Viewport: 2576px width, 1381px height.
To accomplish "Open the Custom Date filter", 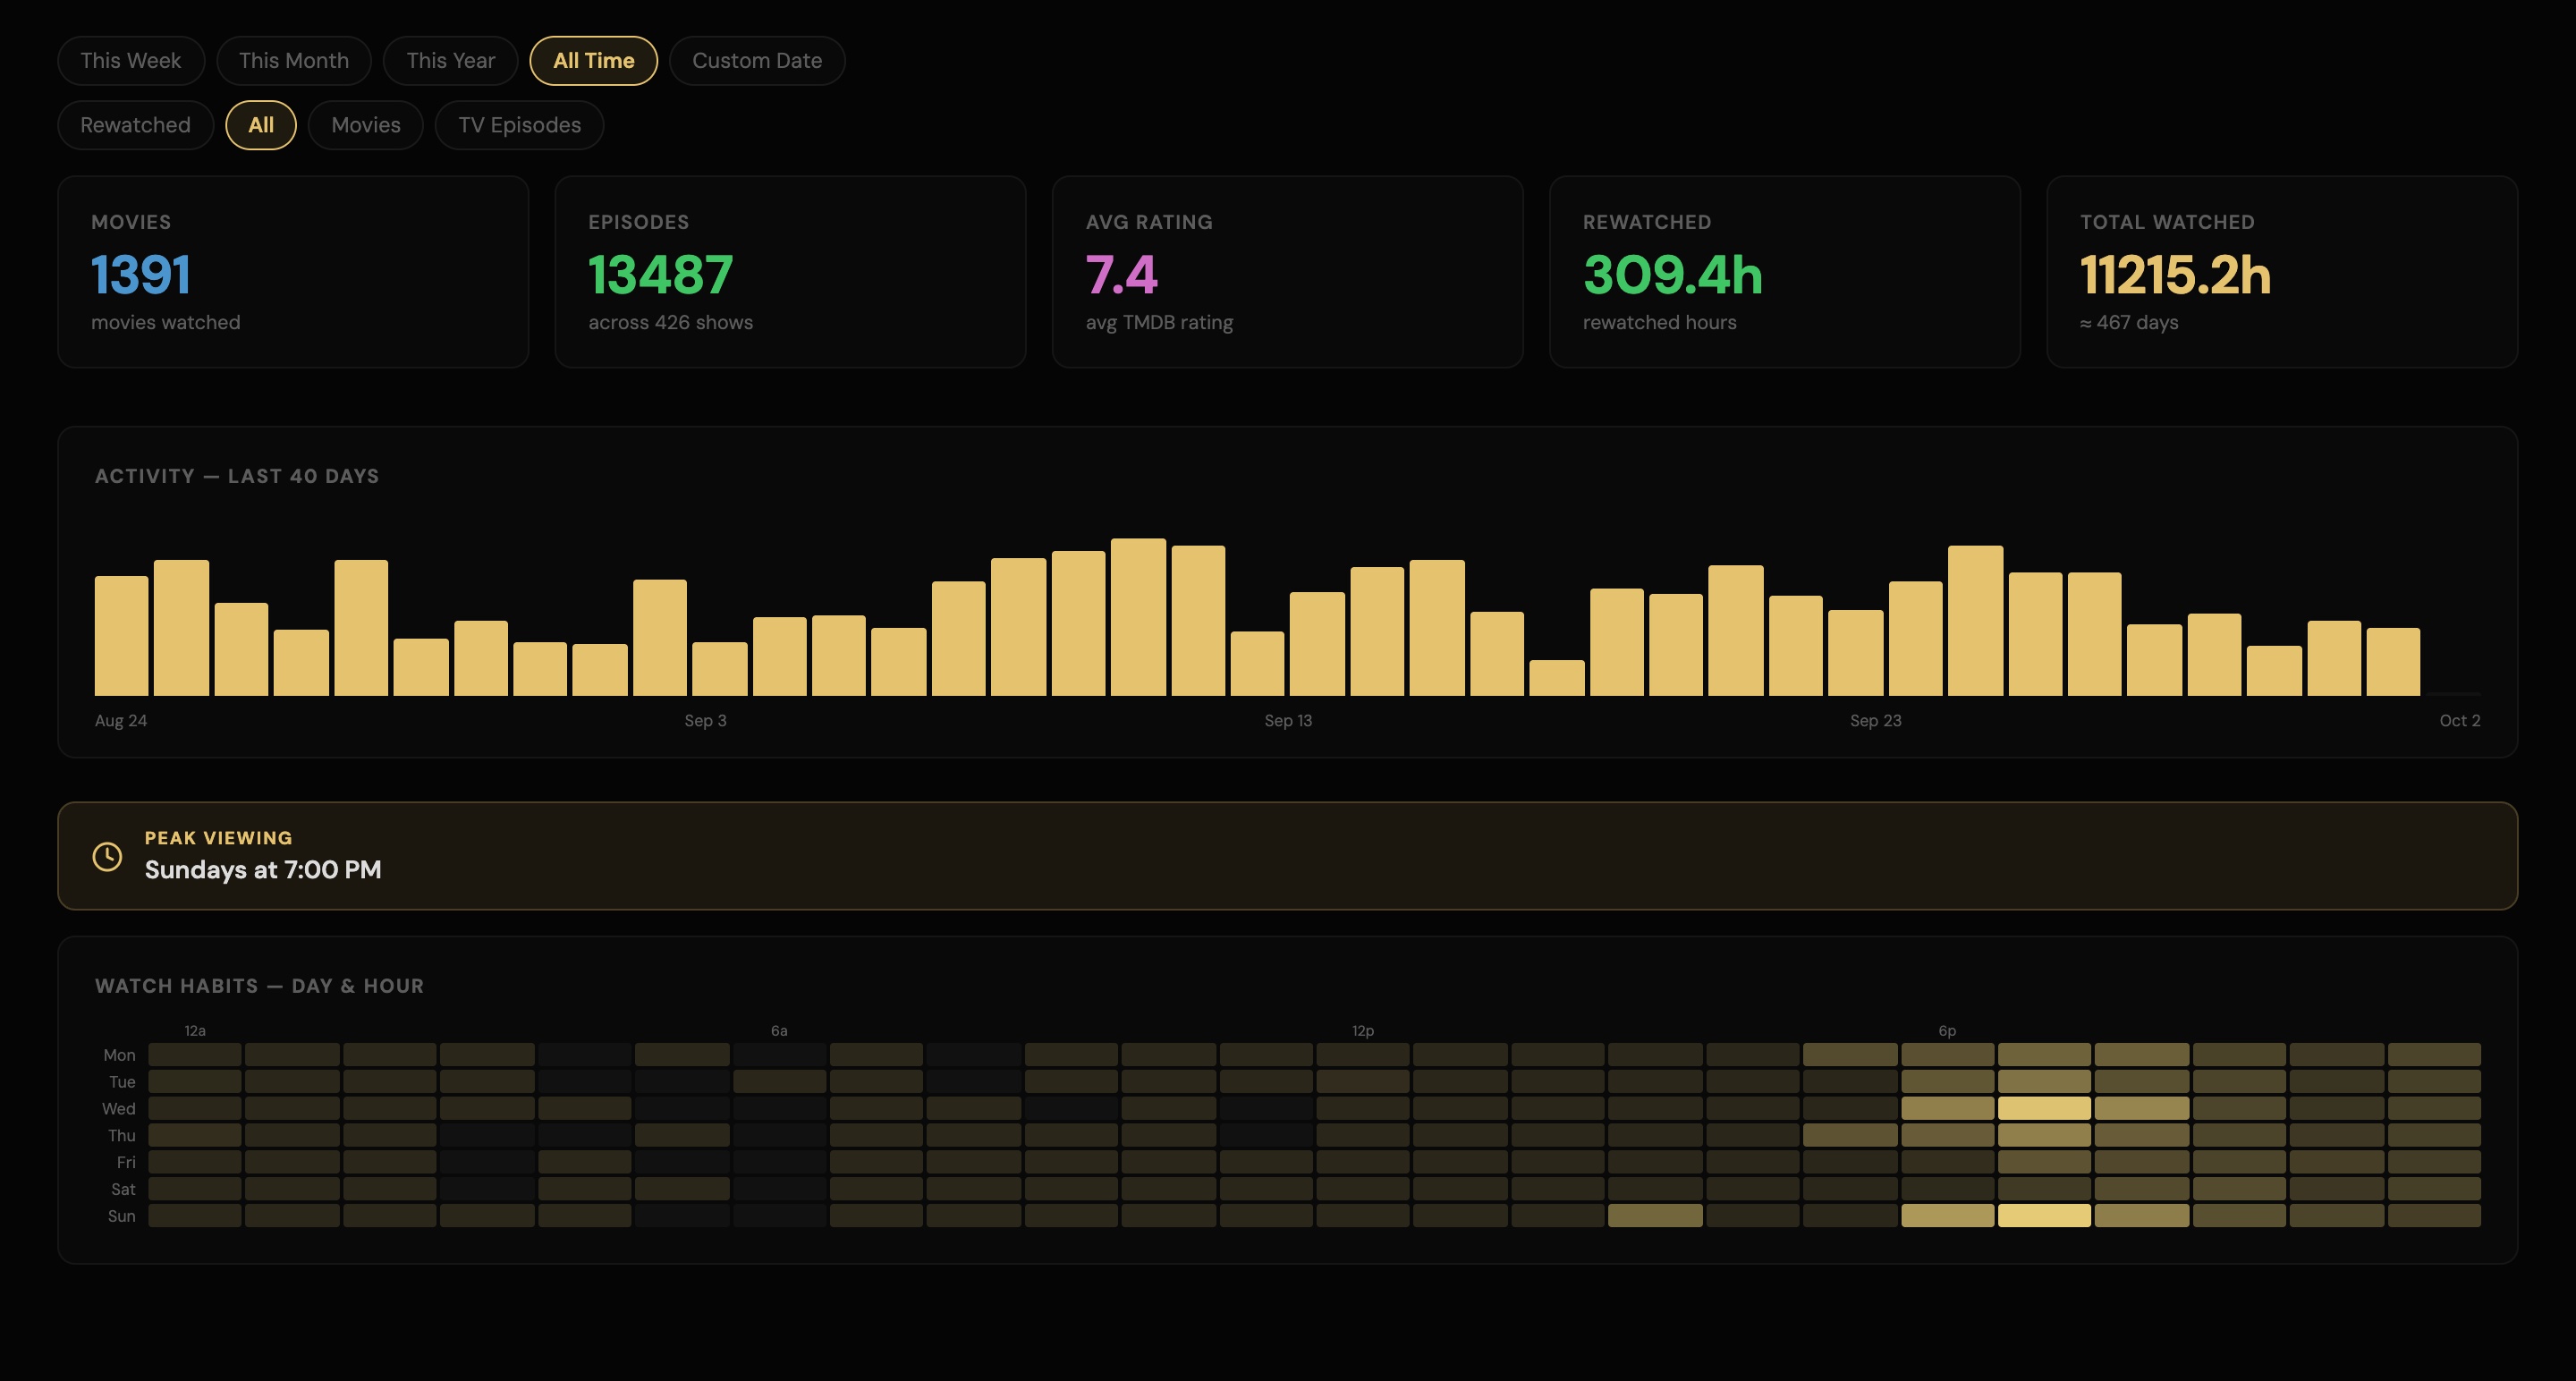I will (757, 61).
